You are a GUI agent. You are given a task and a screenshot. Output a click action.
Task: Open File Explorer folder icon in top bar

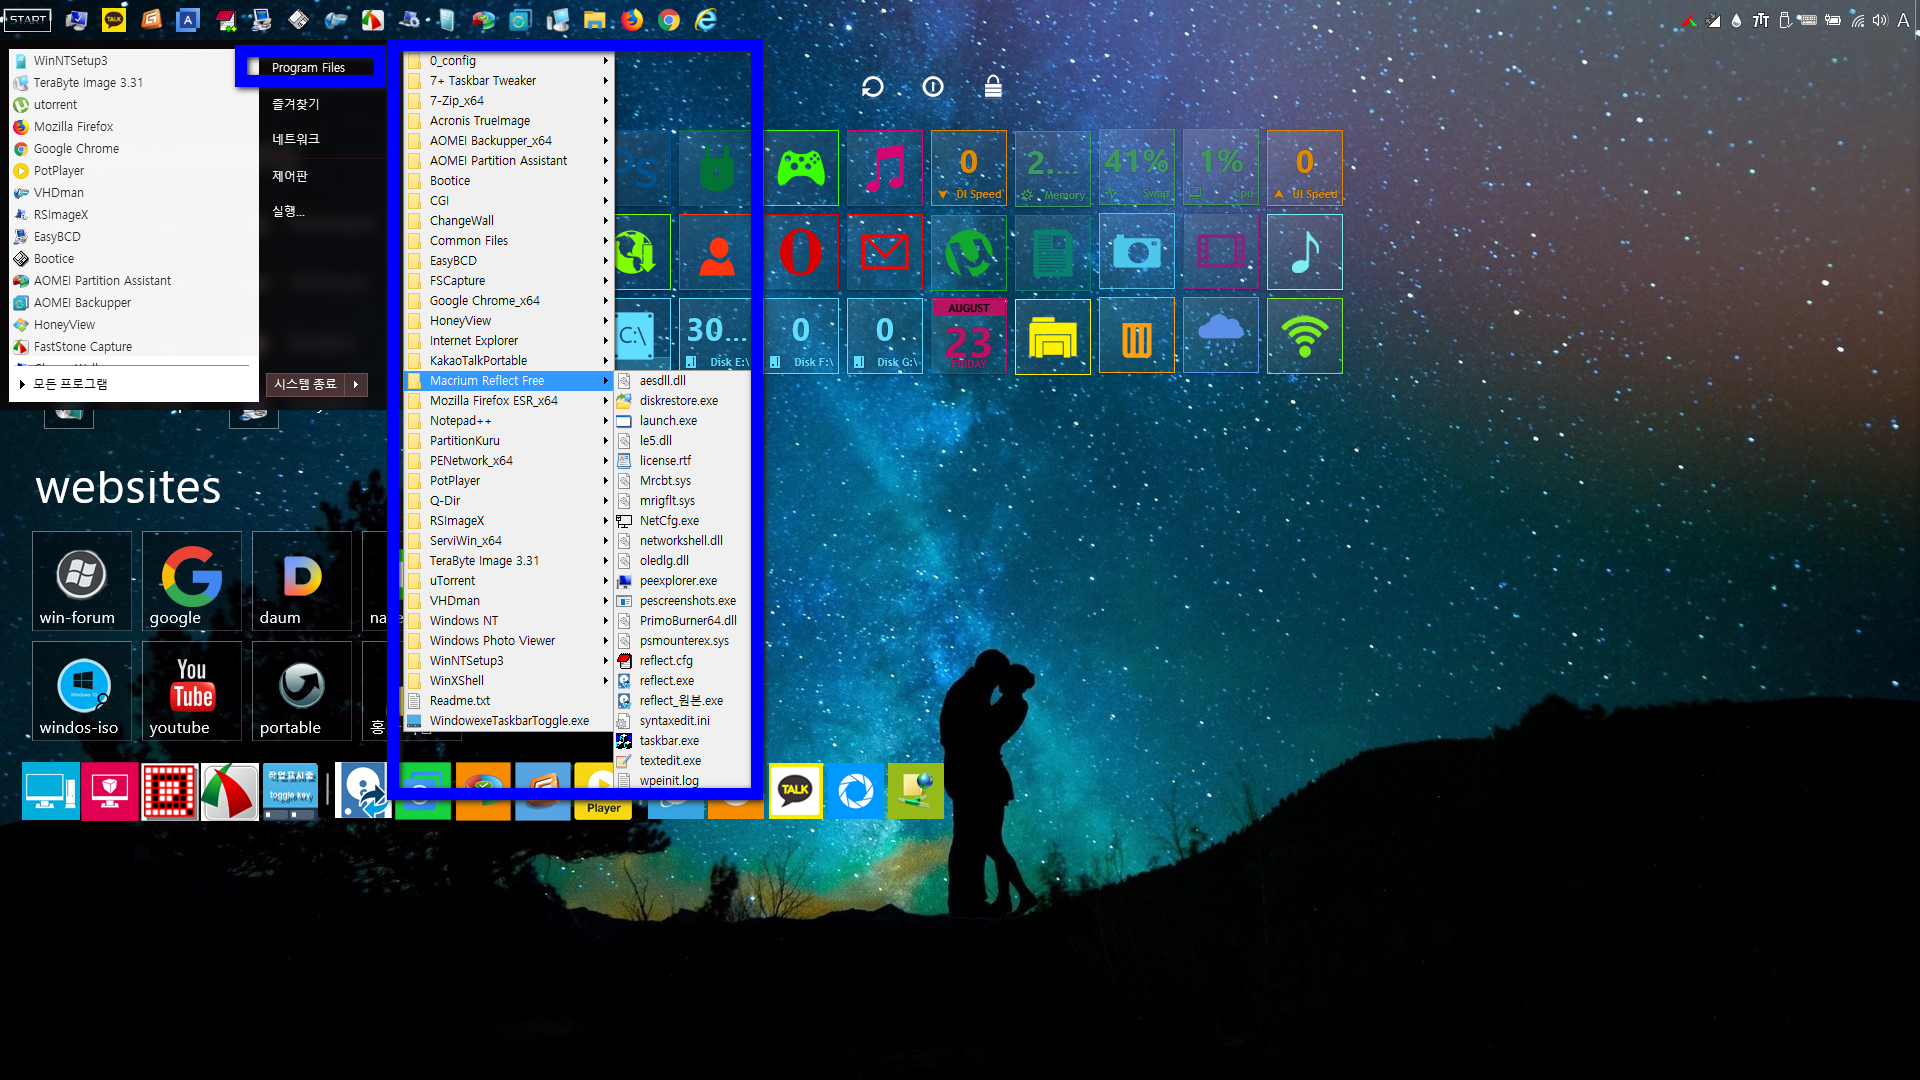point(595,19)
